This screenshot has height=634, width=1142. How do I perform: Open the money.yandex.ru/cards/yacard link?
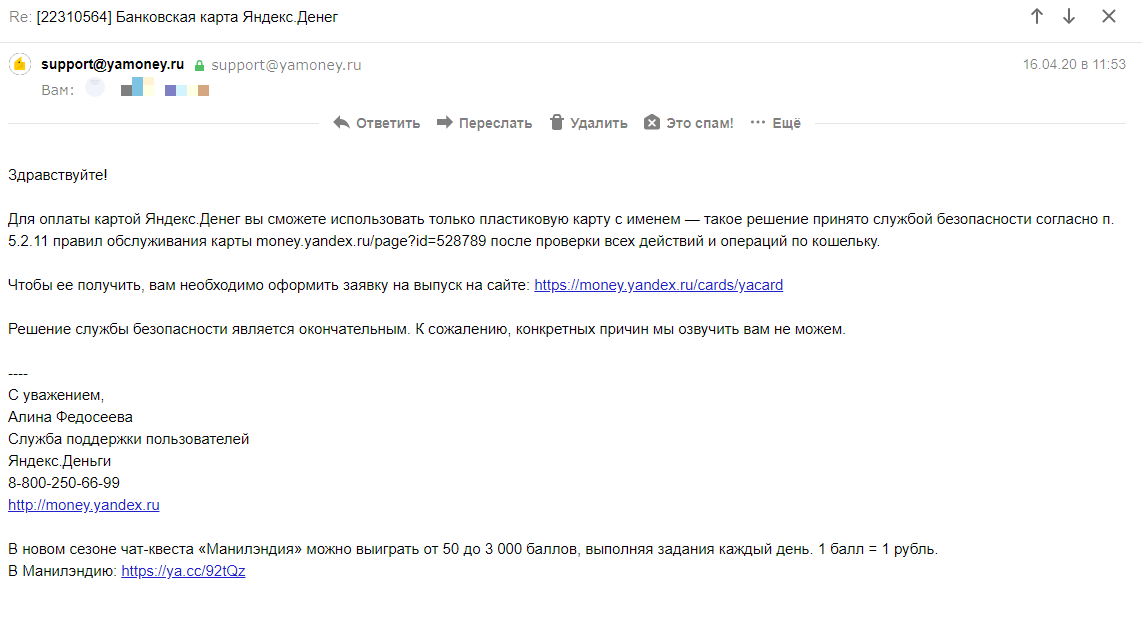[x=658, y=285]
